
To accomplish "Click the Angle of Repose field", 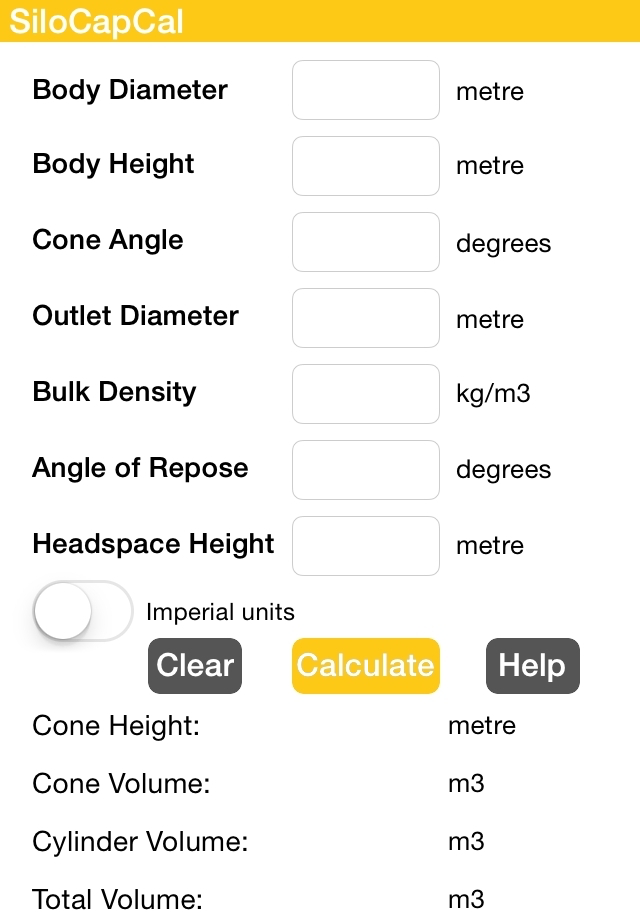I will 365,470.
